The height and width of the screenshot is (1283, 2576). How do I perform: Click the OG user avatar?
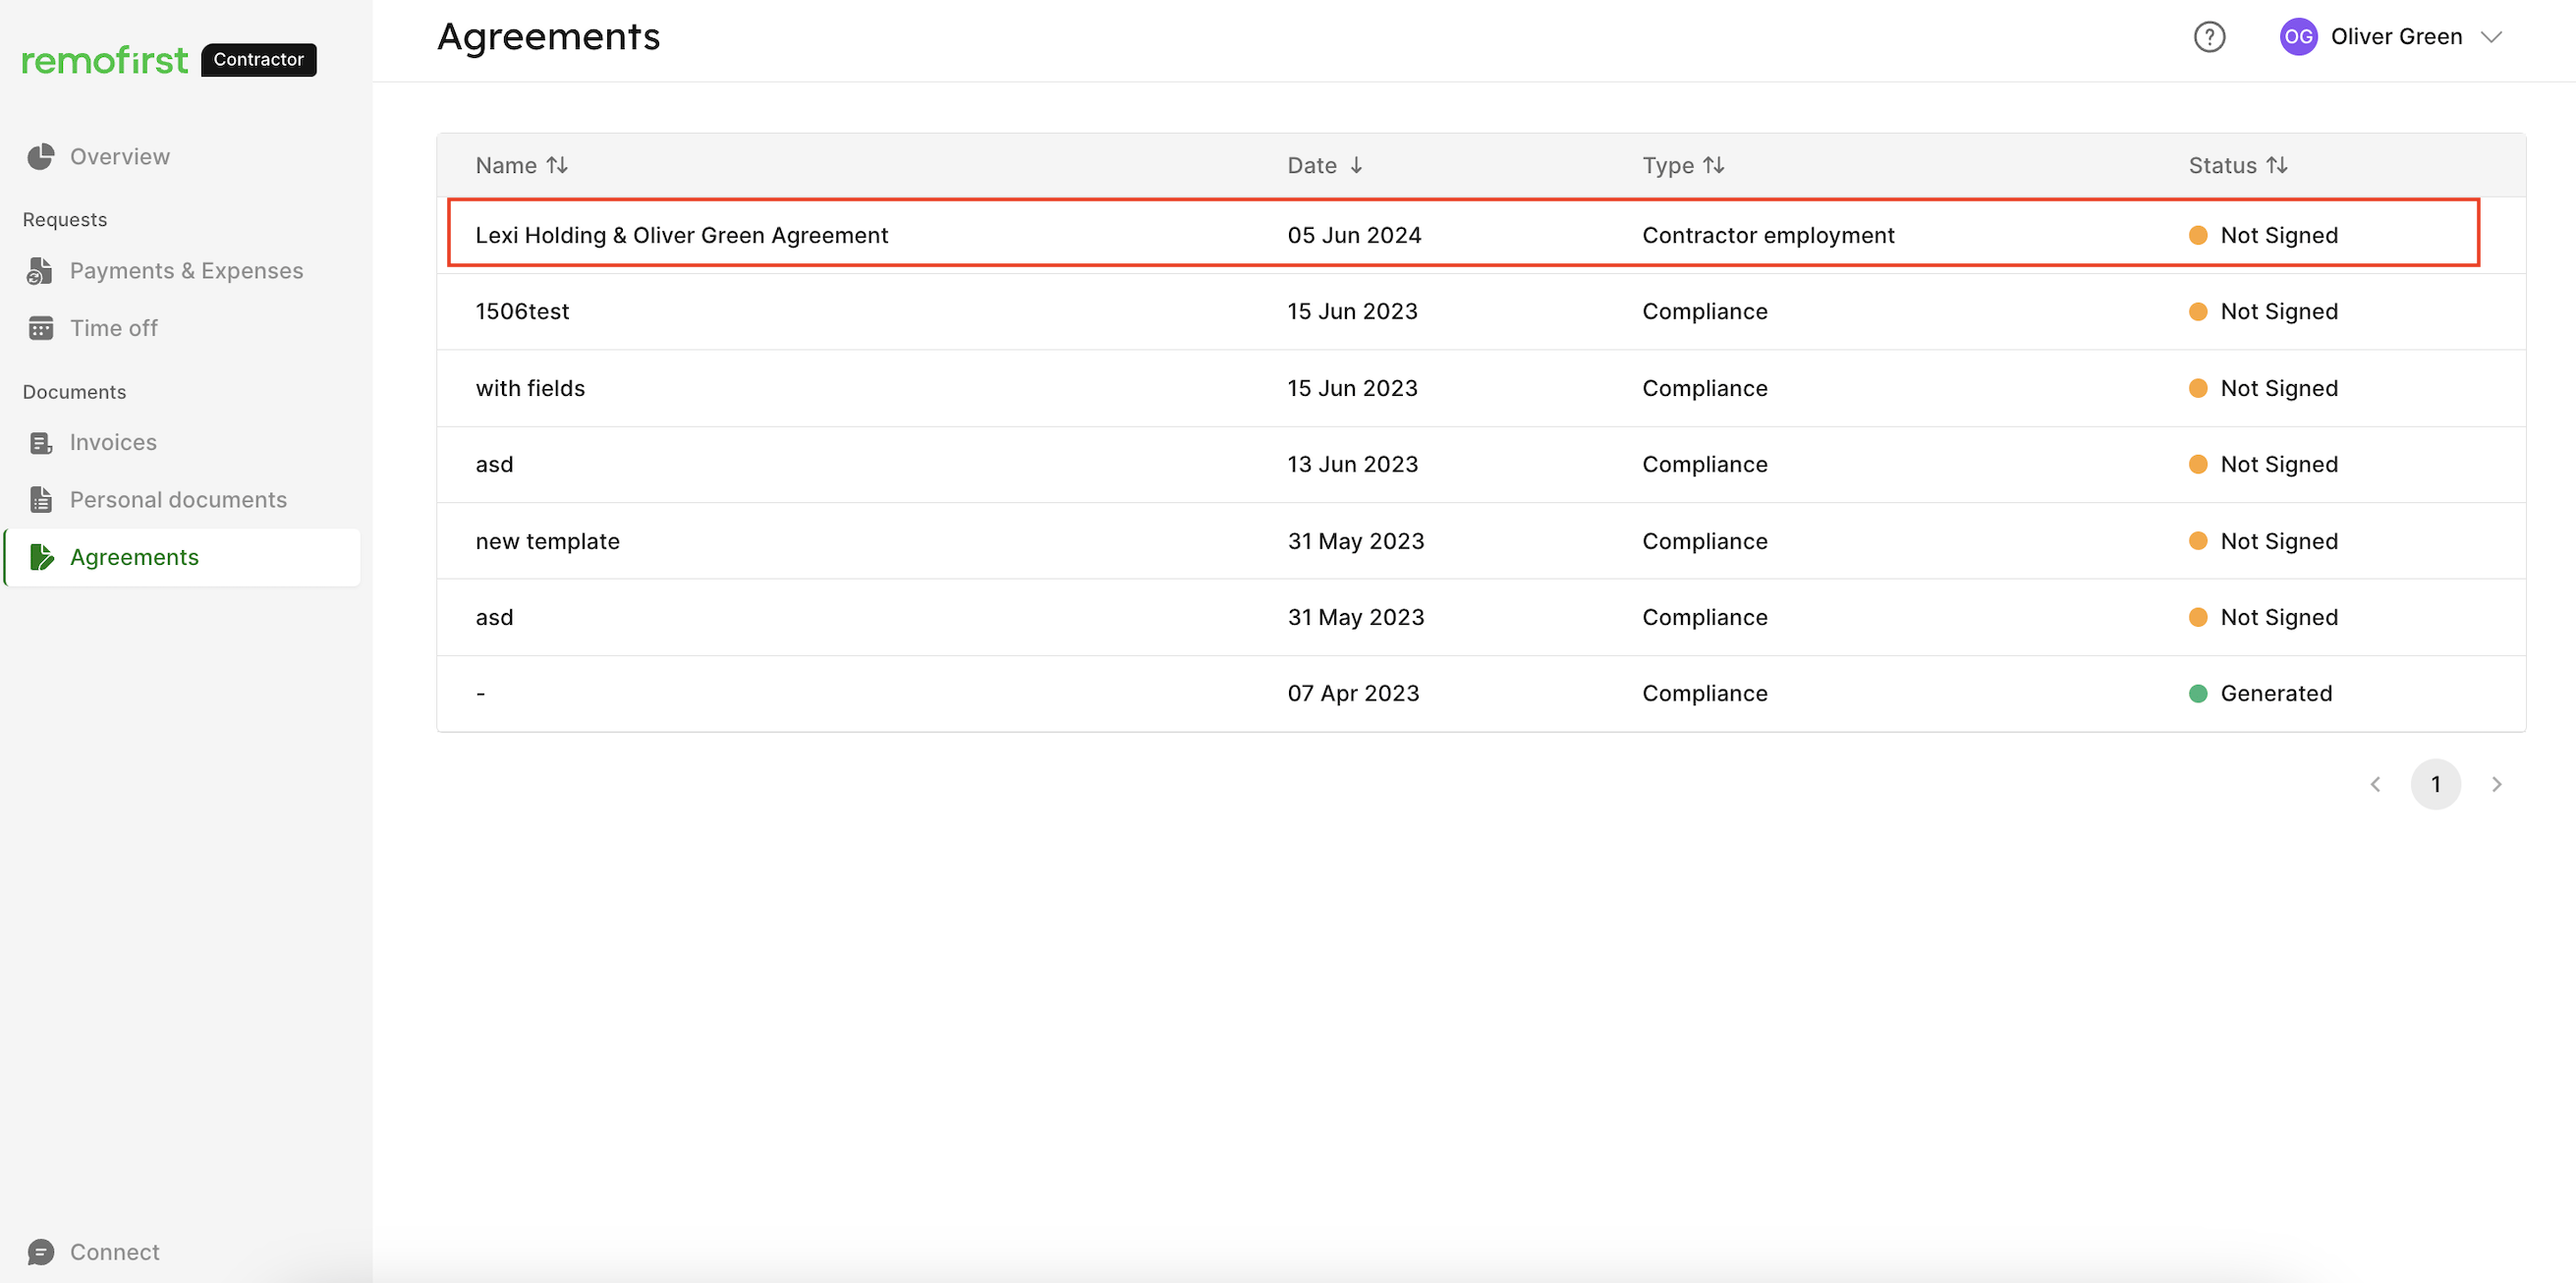(2298, 37)
